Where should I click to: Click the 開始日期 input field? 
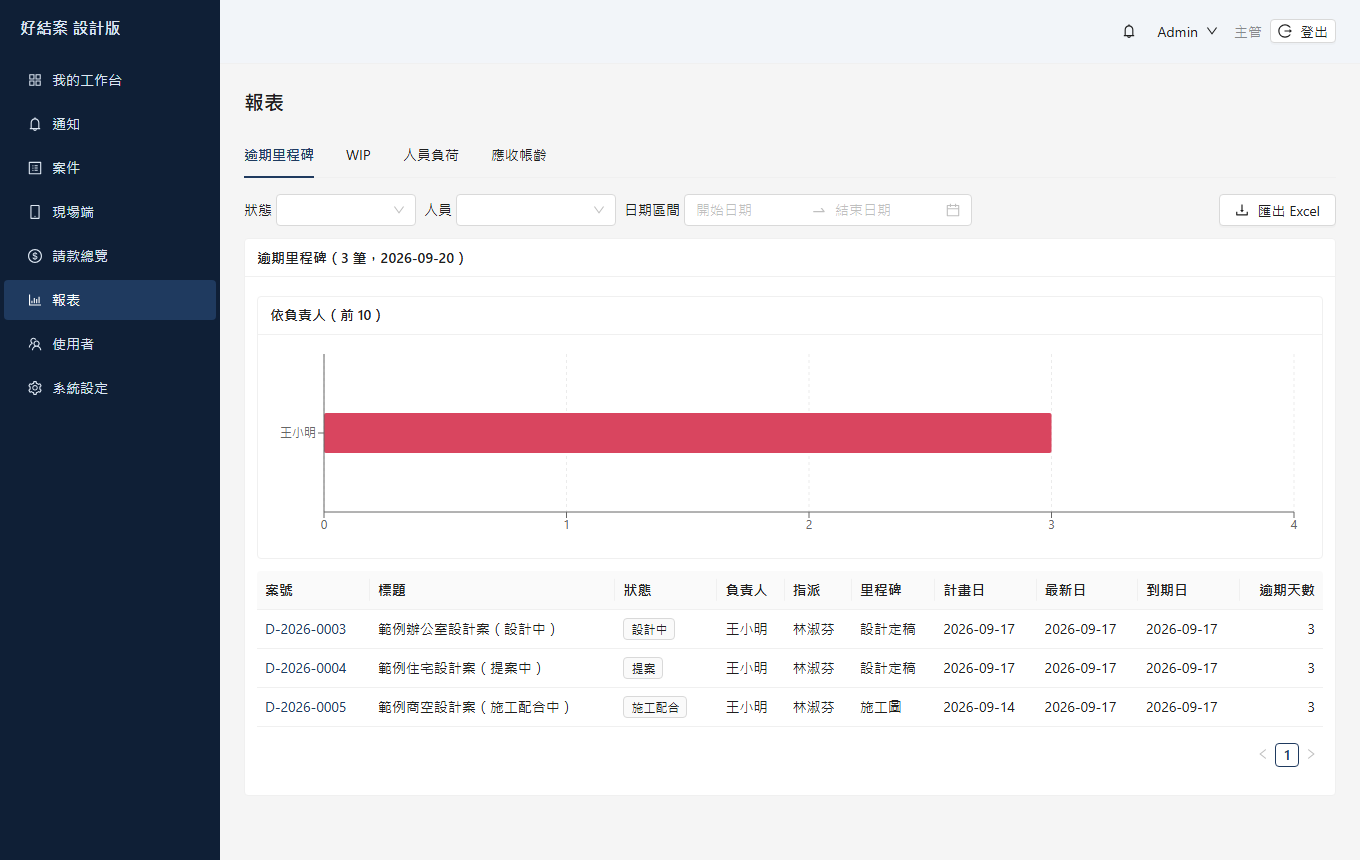[x=748, y=210]
